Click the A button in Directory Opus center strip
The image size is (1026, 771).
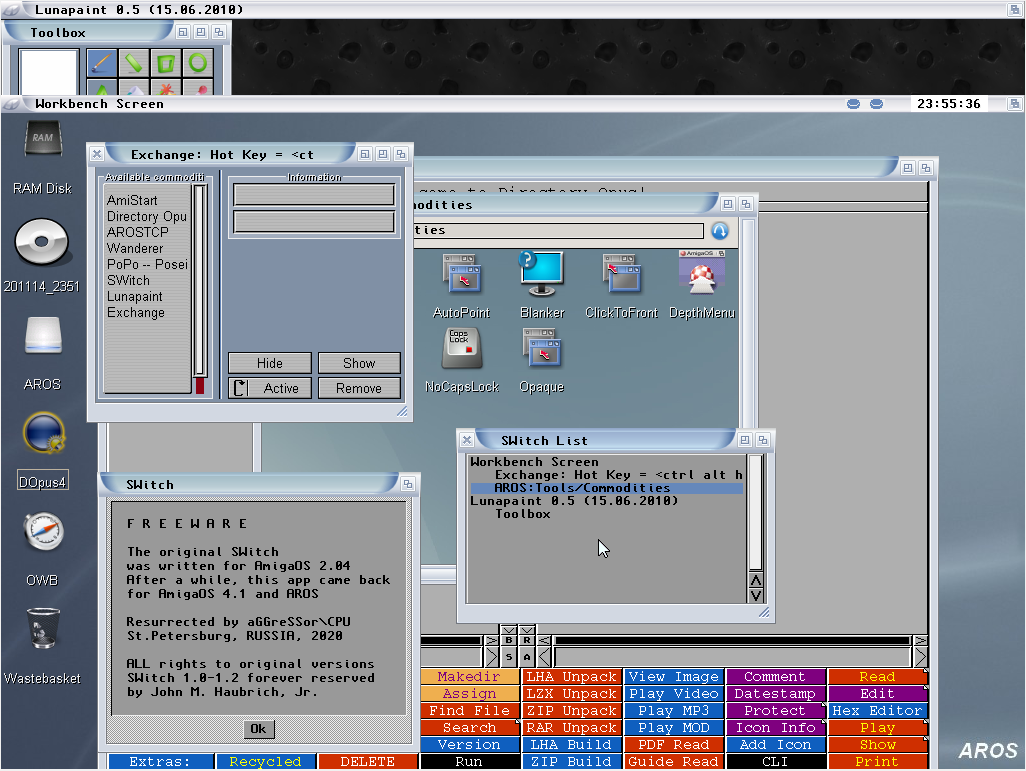tap(527, 657)
